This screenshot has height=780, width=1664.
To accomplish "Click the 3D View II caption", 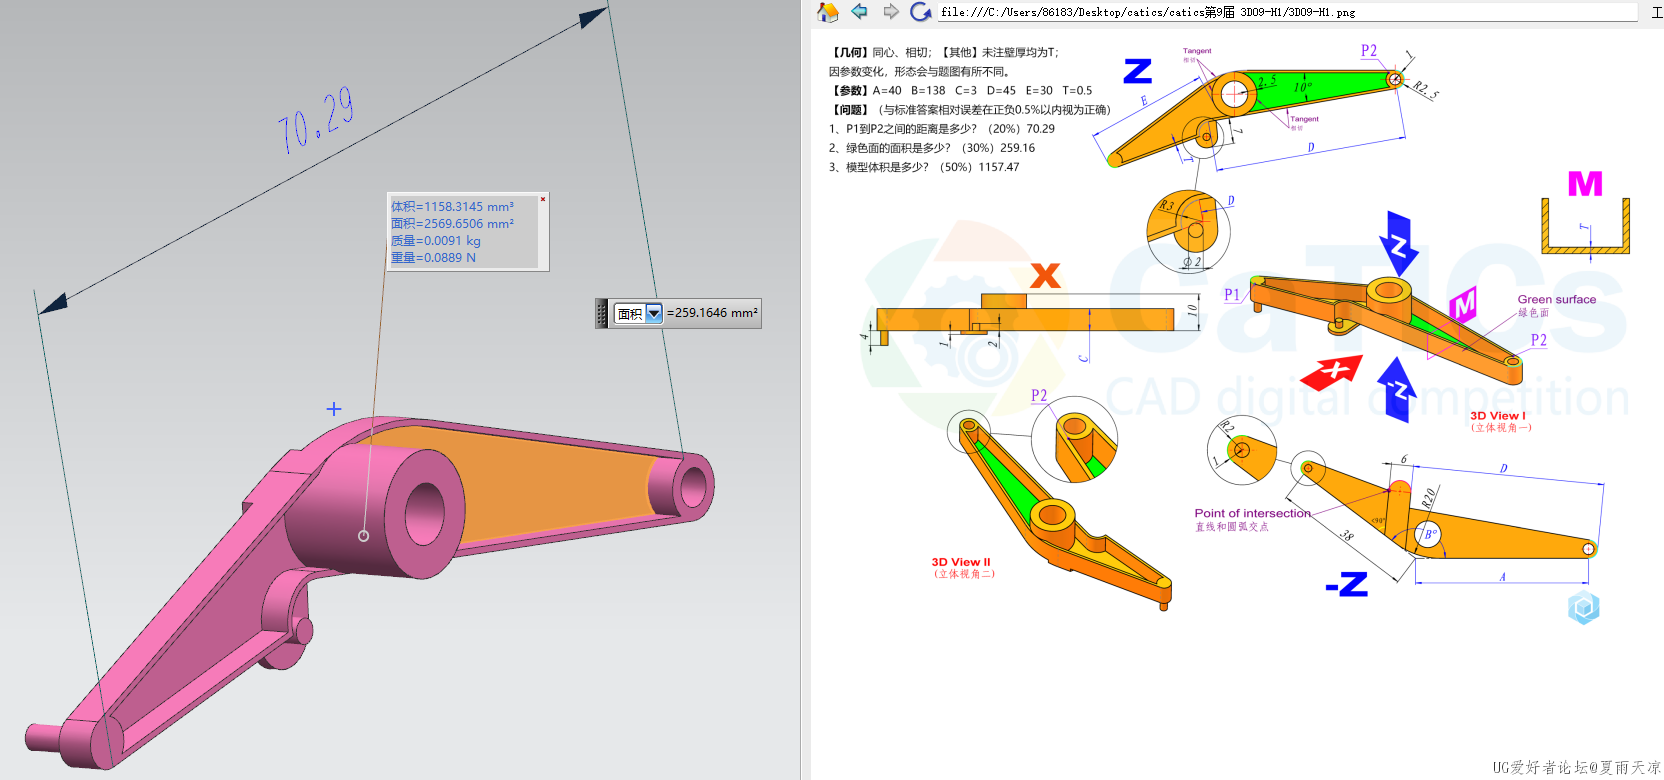I will [961, 562].
